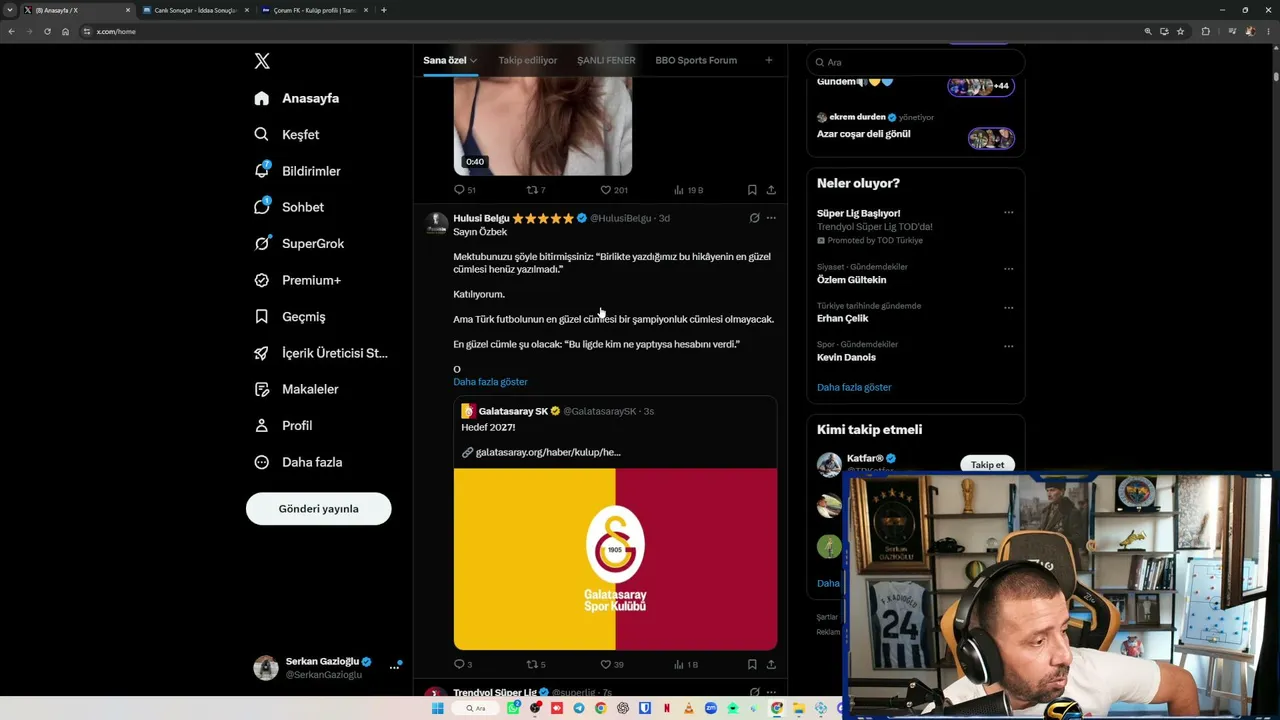
Task: Open Profil page from sidebar
Action: 283,425
